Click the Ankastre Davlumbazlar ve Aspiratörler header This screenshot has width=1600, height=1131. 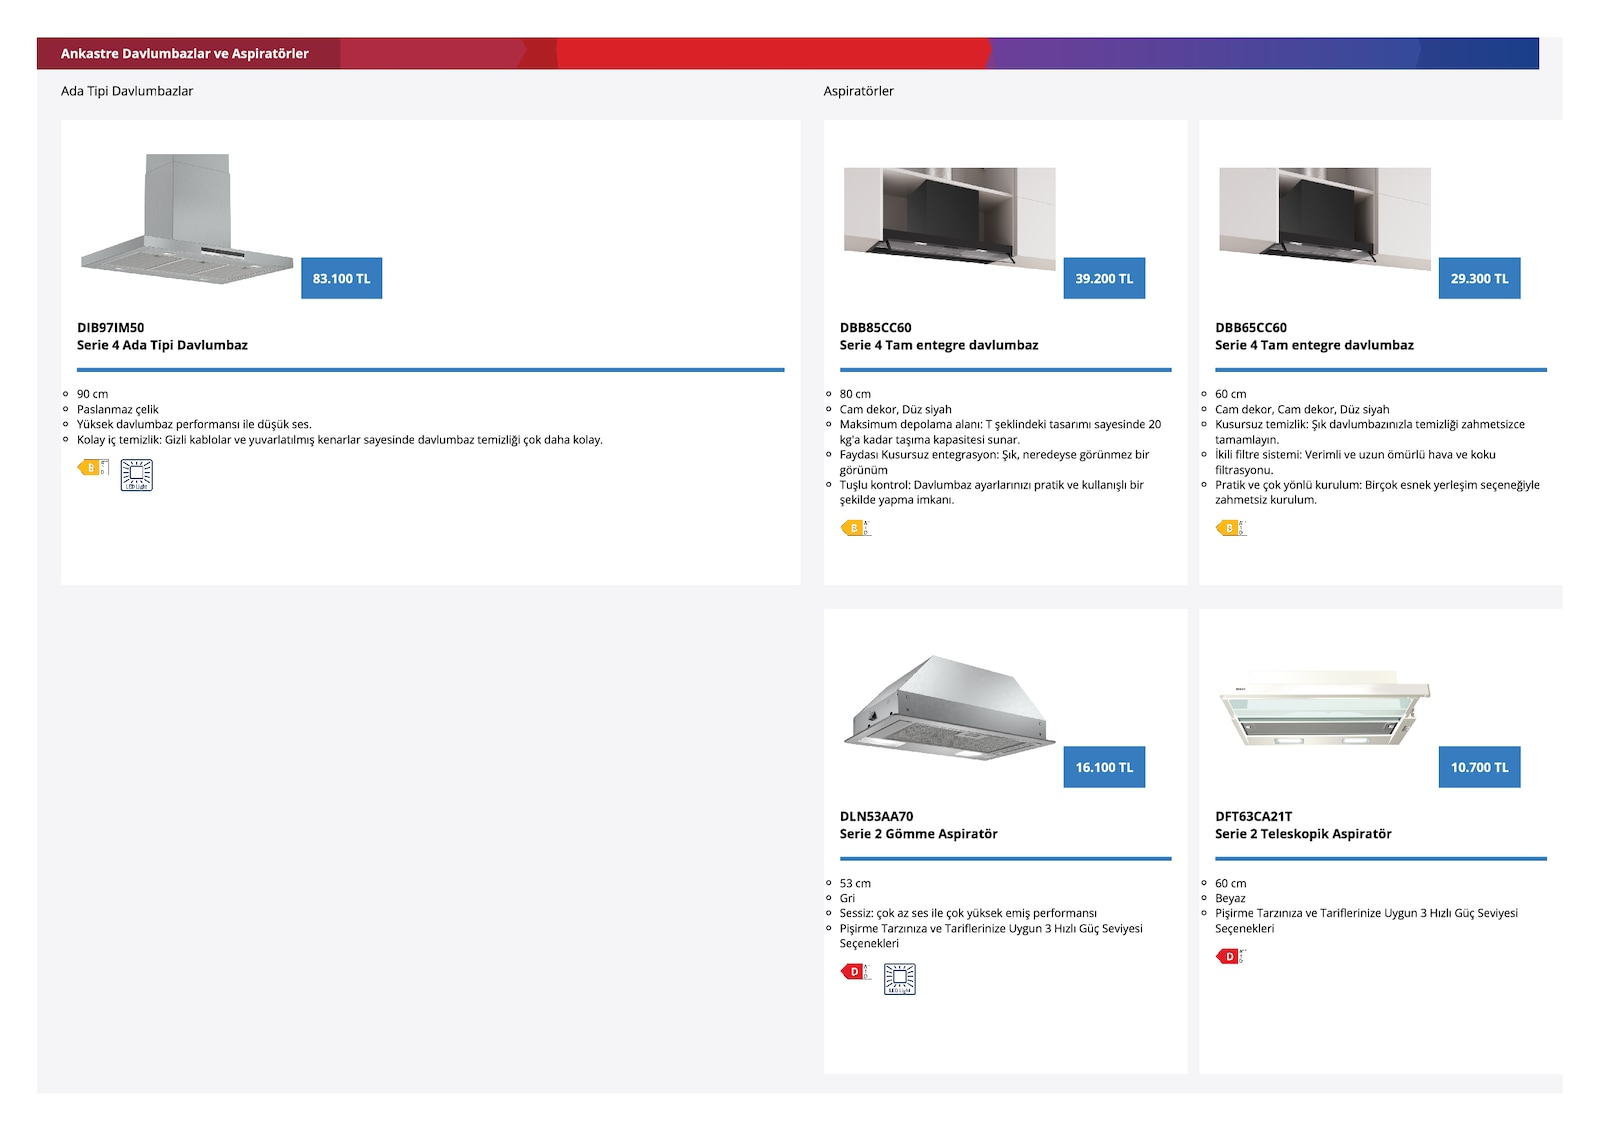pos(185,54)
